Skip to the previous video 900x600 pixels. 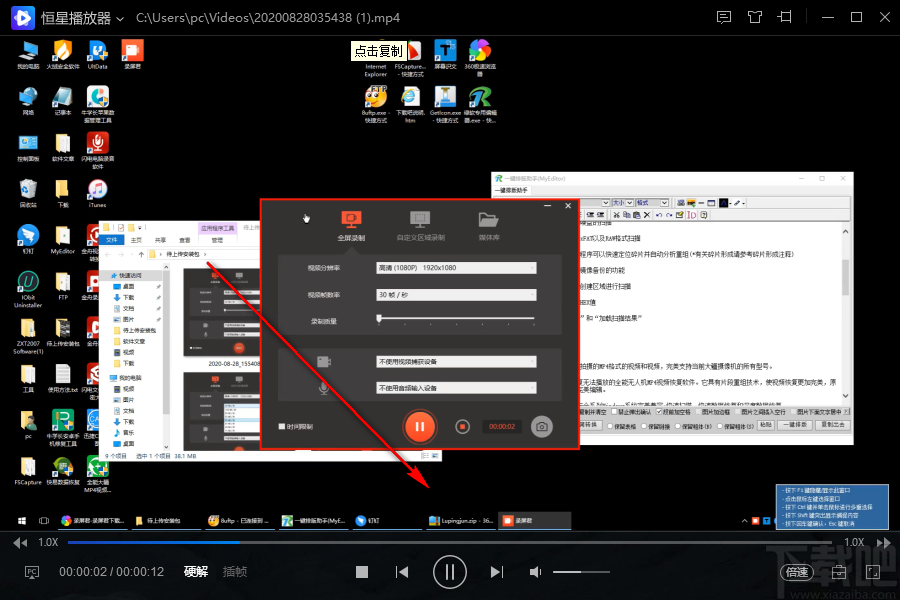point(402,572)
